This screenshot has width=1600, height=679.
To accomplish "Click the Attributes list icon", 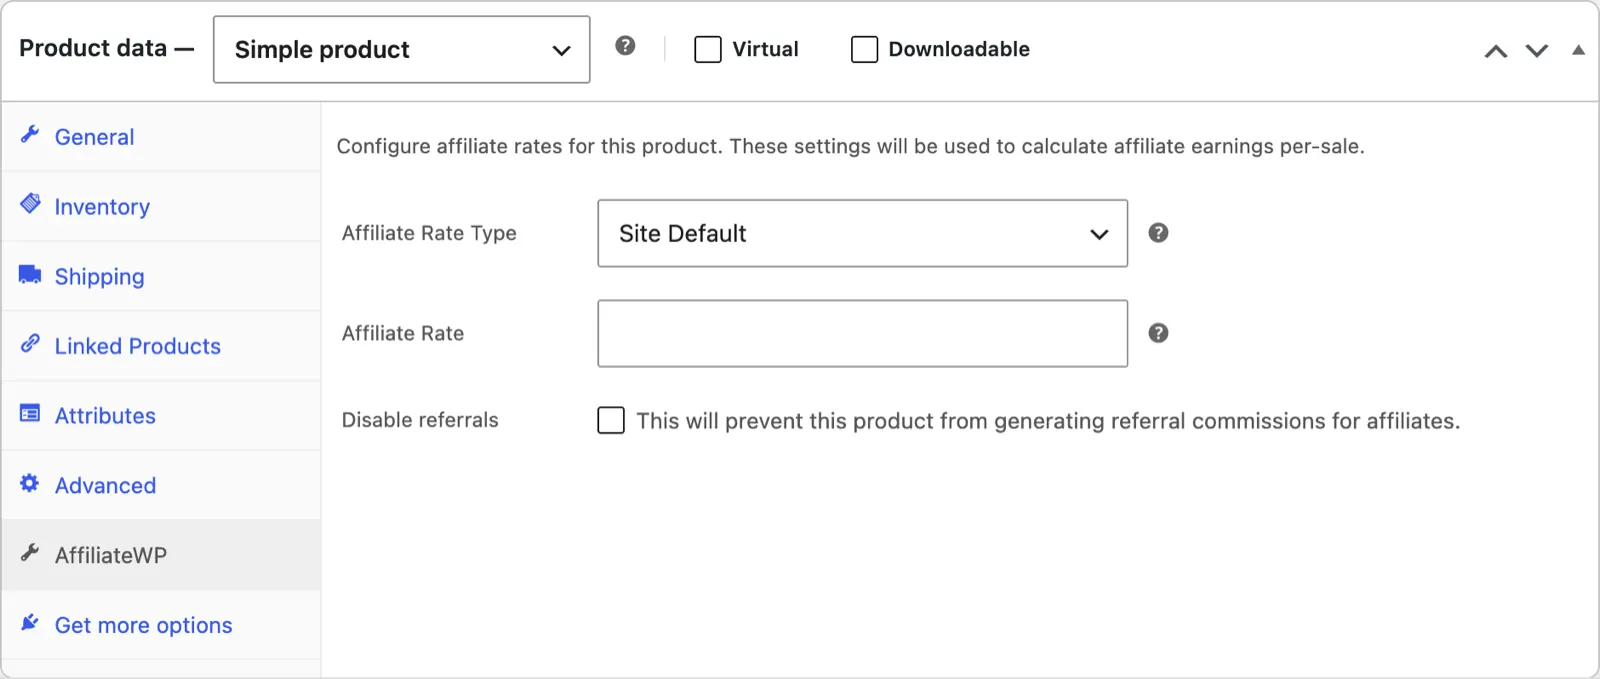I will (x=30, y=413).
